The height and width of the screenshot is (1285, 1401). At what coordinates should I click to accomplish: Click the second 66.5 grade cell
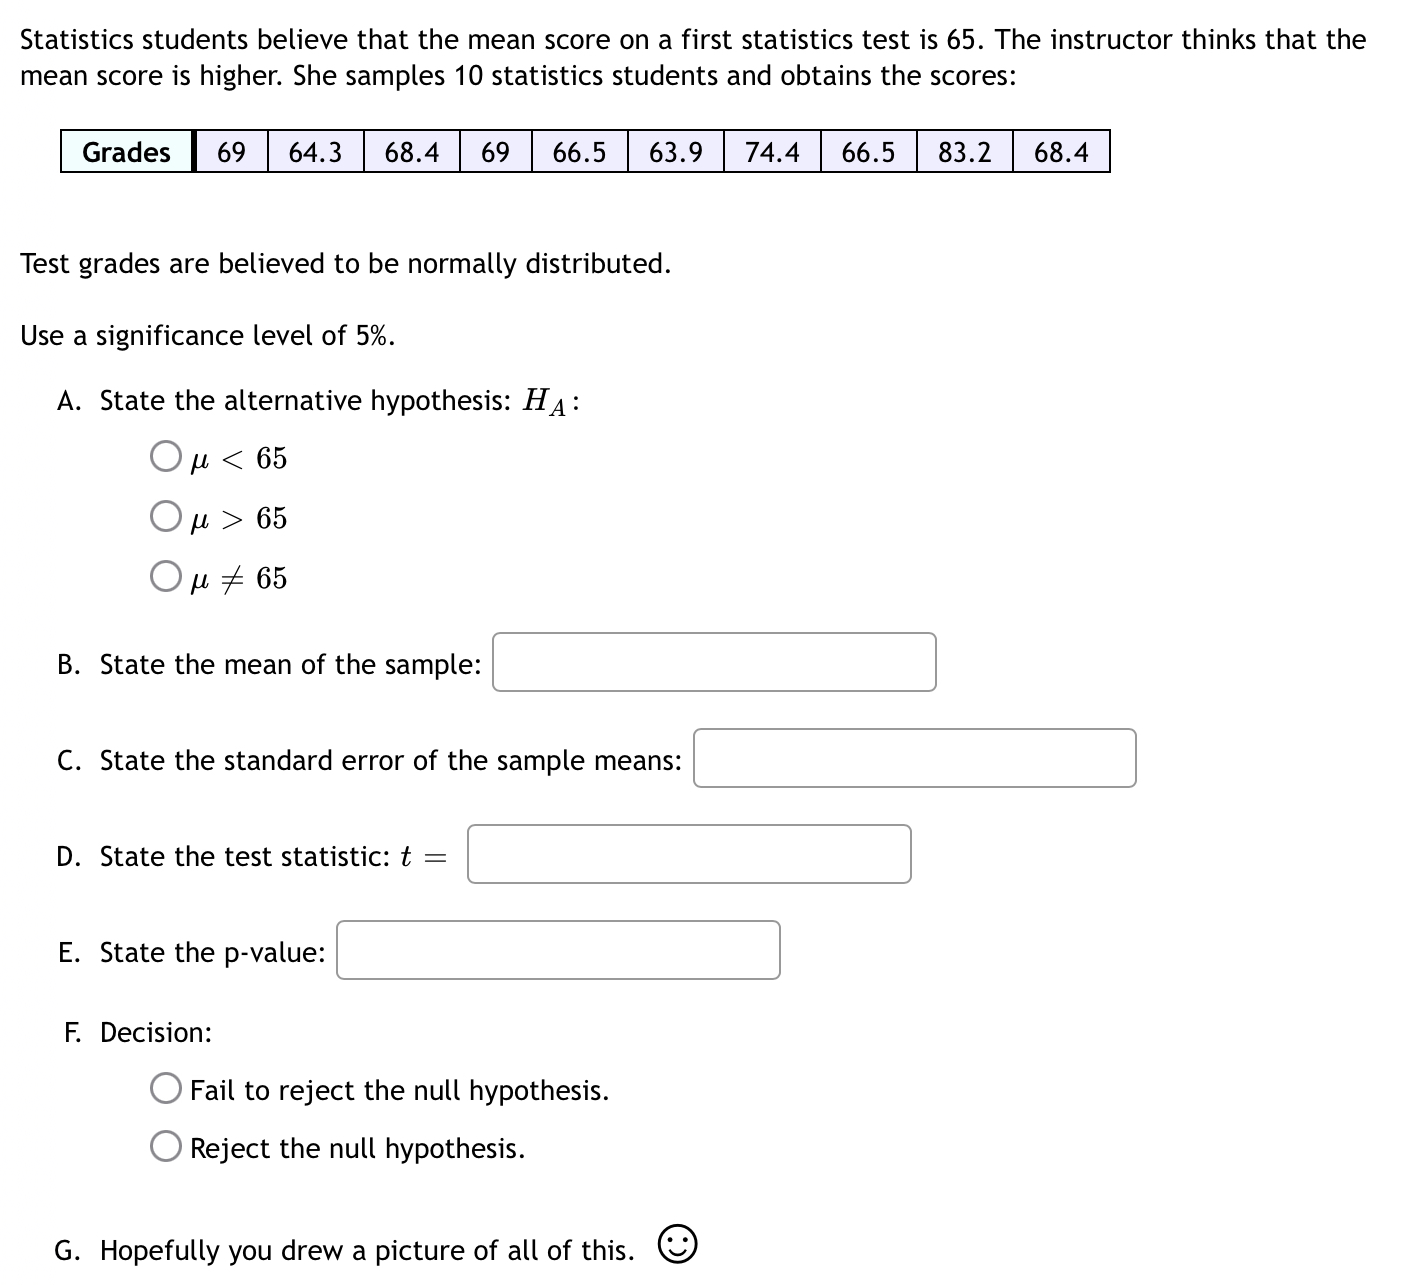click(866, 152)
